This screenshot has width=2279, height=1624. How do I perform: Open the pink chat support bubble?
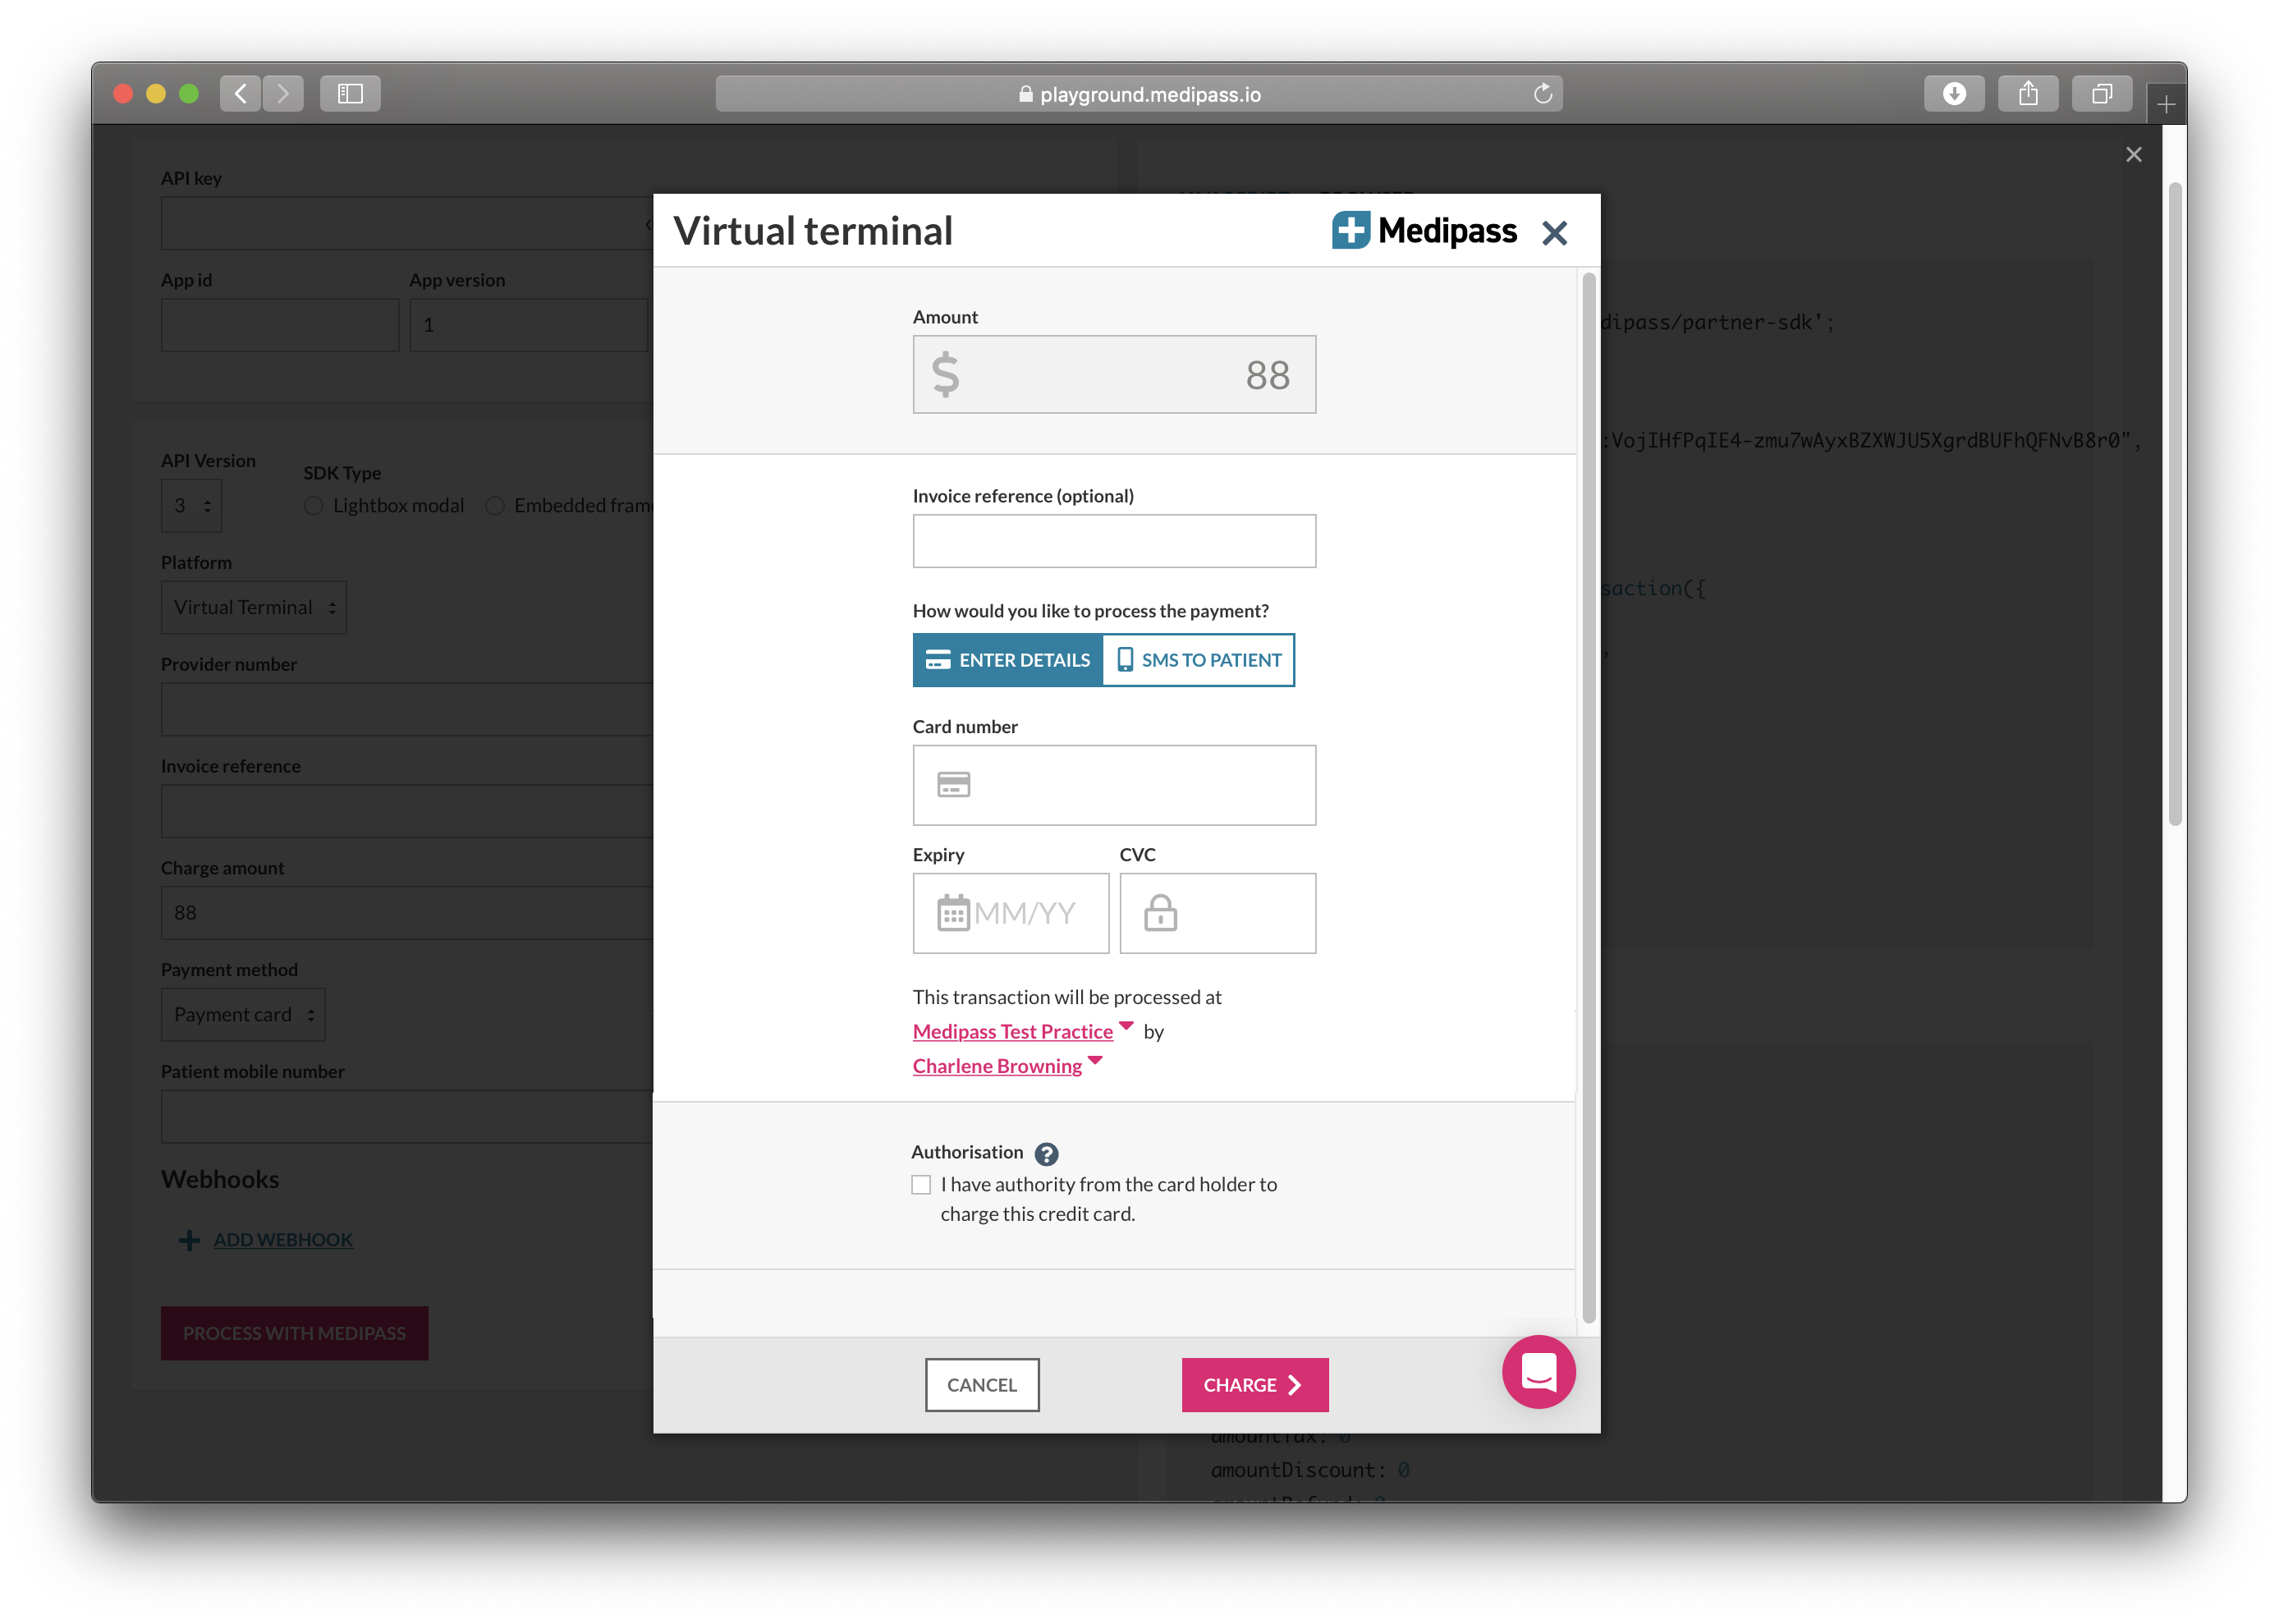tap(1538, 1372)
